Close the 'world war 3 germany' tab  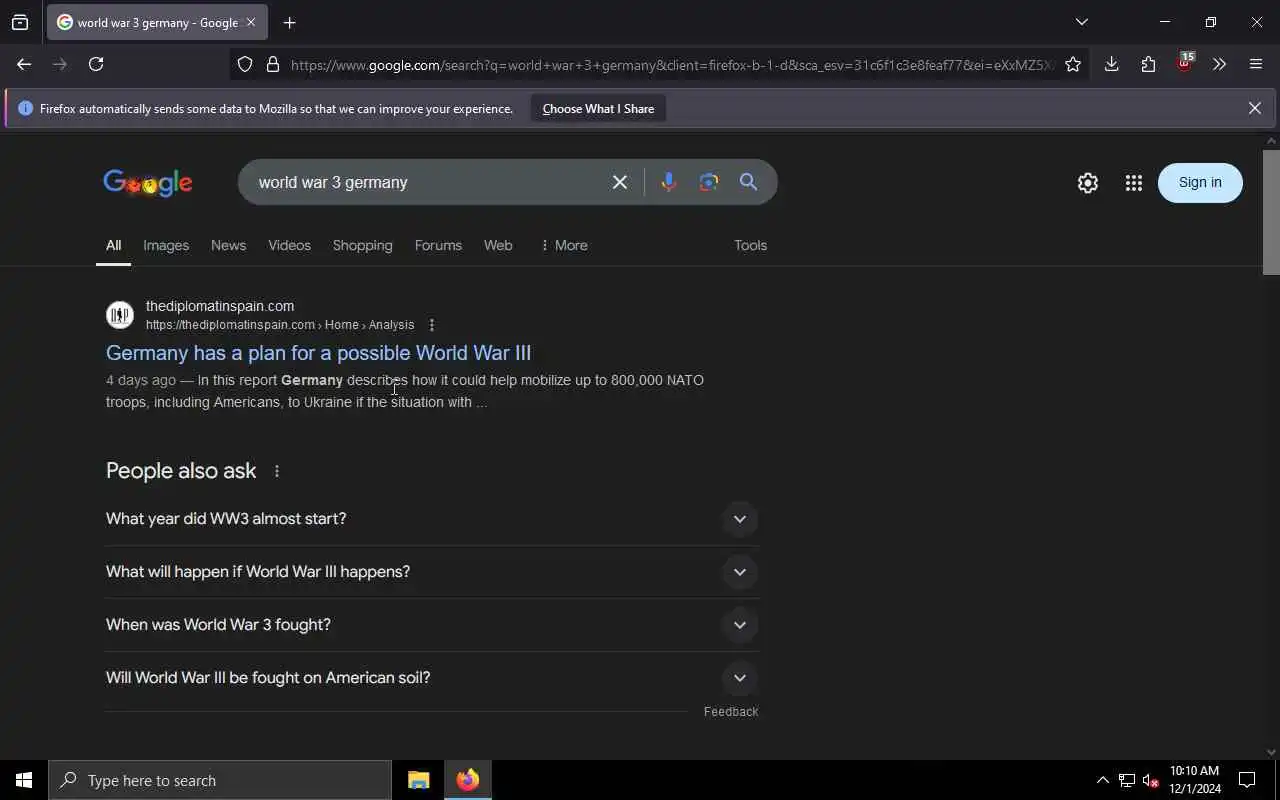[251, 22]
